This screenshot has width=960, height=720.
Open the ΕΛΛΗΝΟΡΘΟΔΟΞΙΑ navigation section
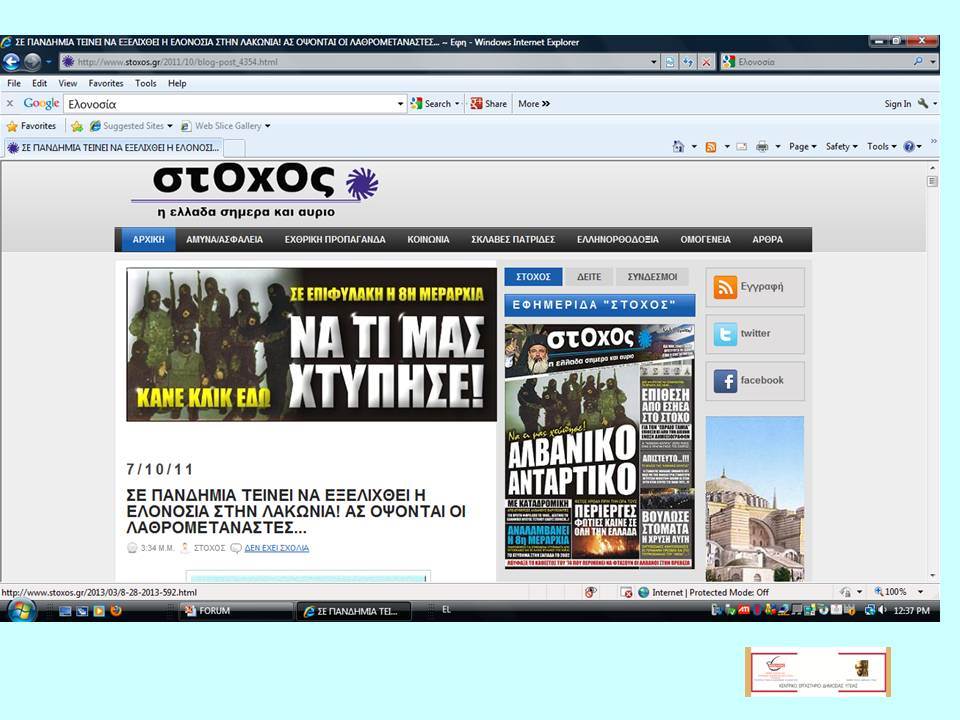click(x=617, y=239)
